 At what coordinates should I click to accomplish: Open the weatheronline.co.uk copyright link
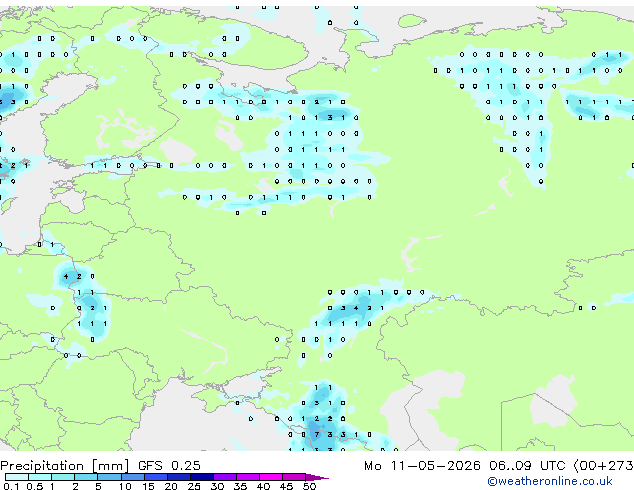[549, 481]
